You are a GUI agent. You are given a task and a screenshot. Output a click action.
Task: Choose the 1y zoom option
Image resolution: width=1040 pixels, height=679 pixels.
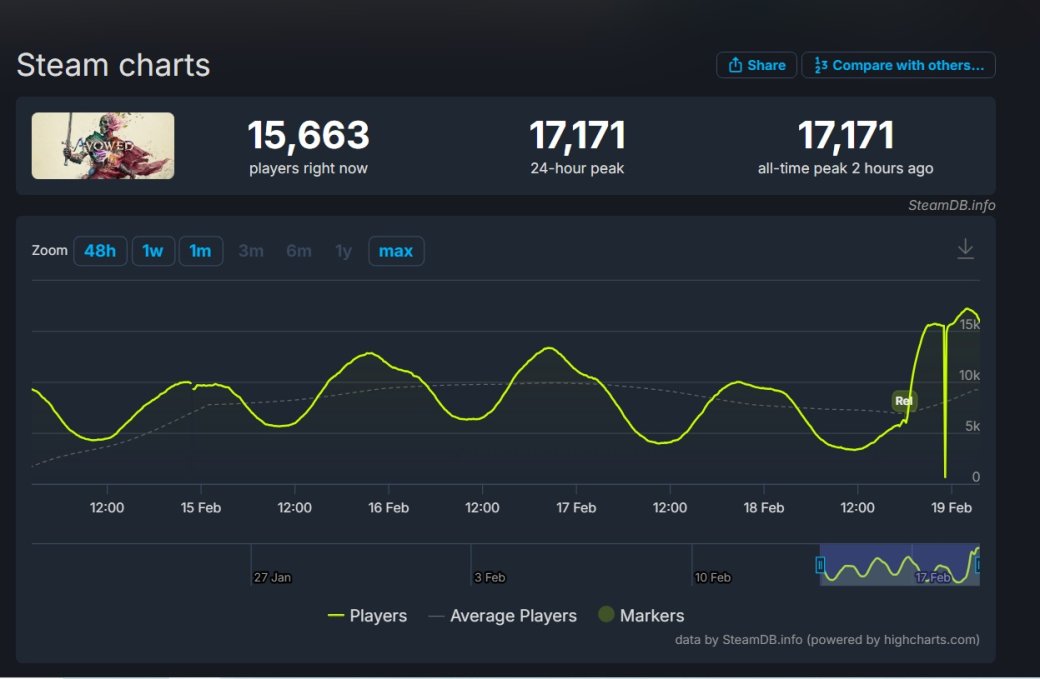click(344, 251)
